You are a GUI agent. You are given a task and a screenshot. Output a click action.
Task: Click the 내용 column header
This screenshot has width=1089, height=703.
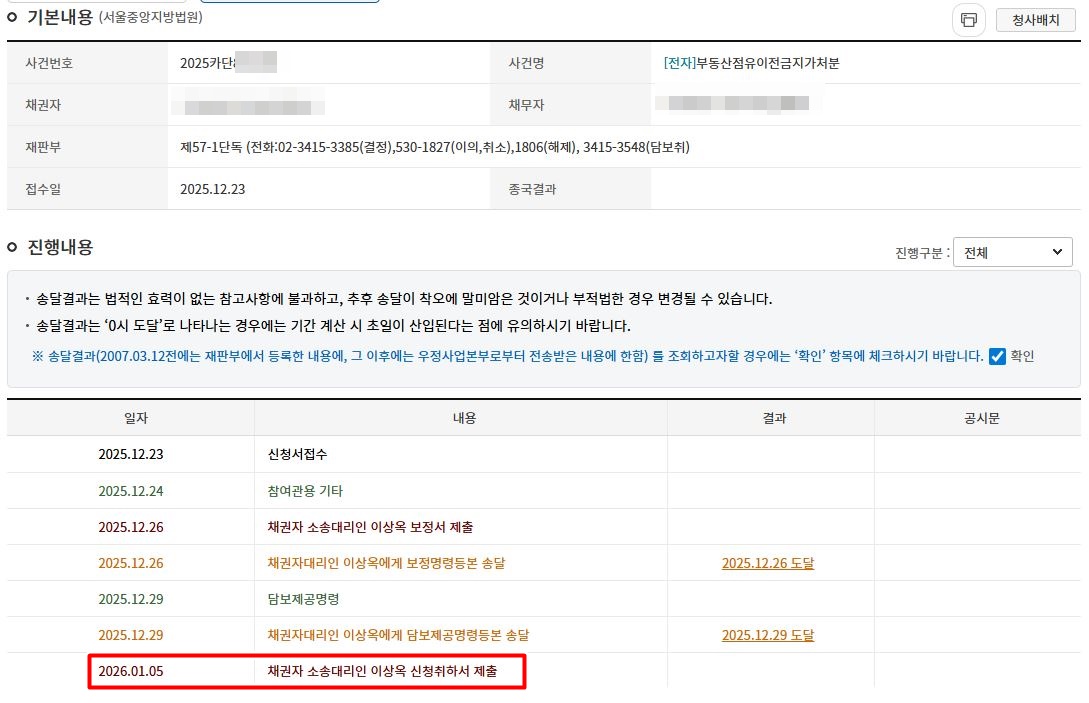pos(461,418)
